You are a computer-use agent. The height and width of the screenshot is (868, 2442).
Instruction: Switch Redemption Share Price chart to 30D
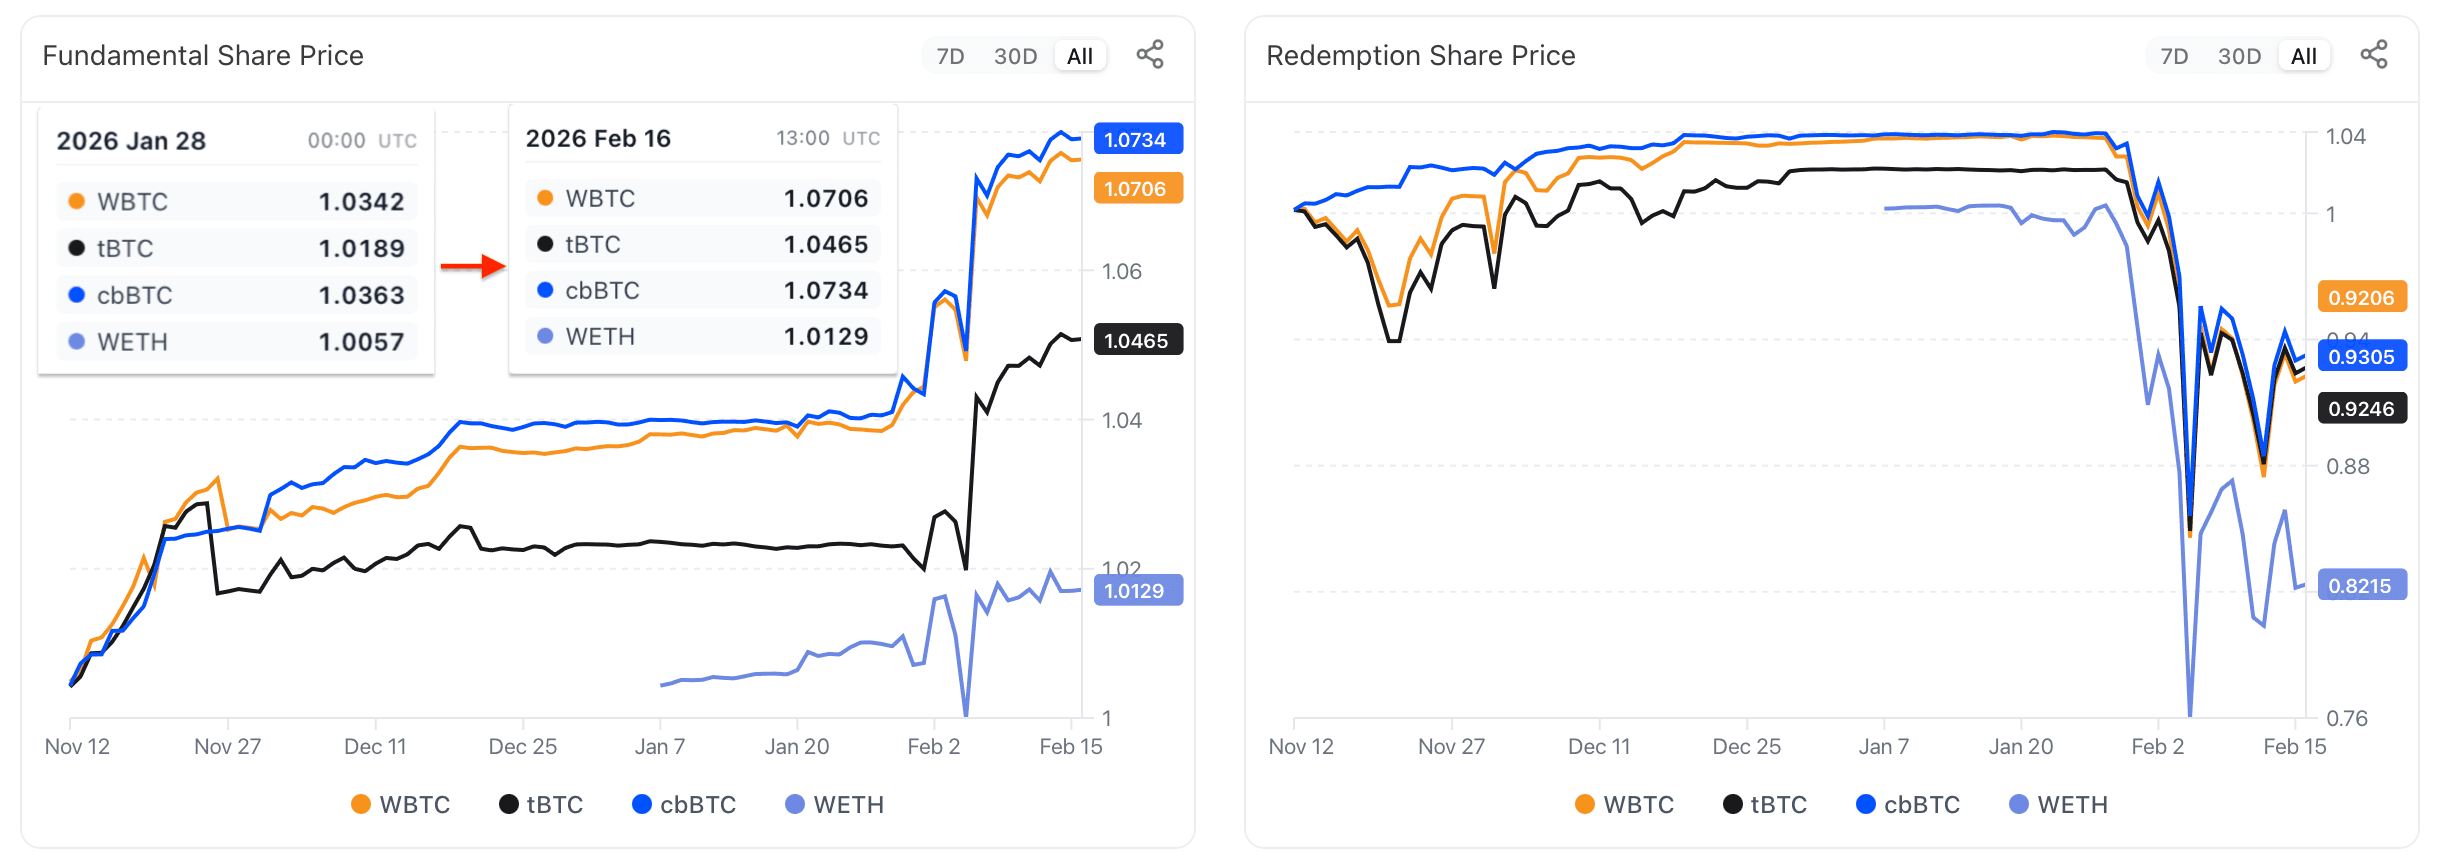pos(2239,56)
